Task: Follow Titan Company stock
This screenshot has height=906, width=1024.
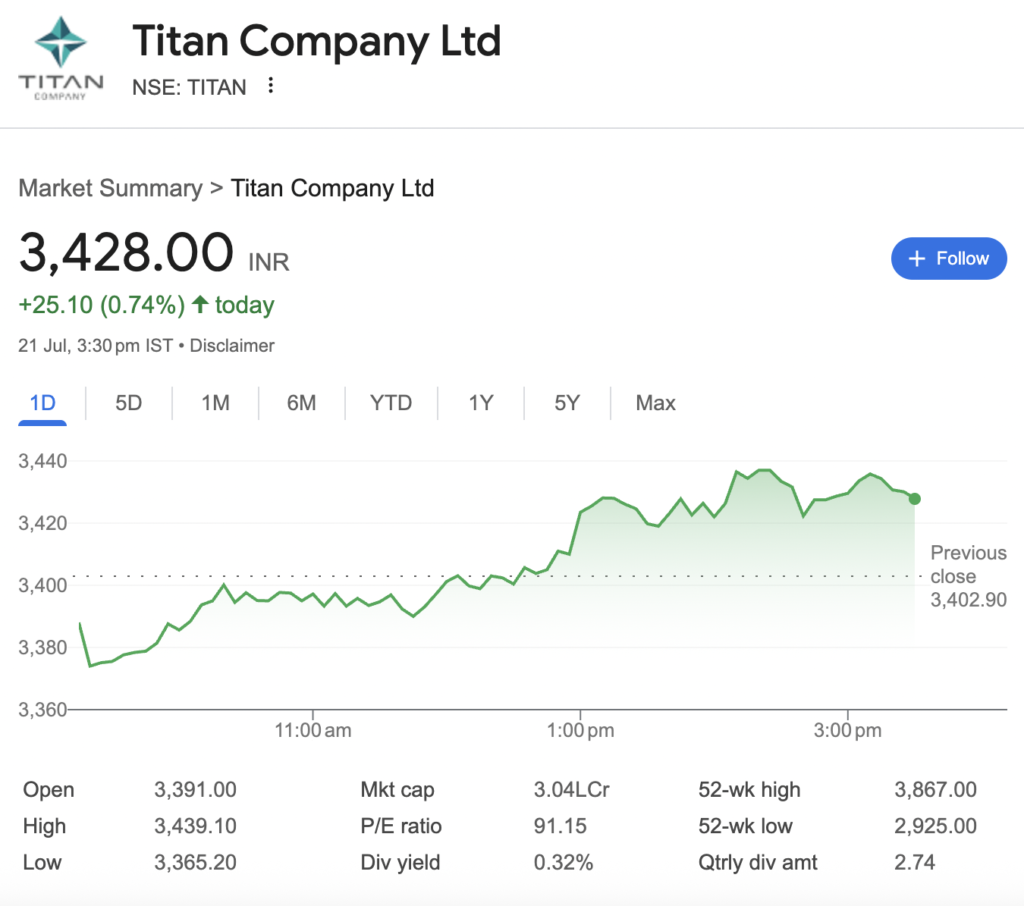Action: click(949, 259)
